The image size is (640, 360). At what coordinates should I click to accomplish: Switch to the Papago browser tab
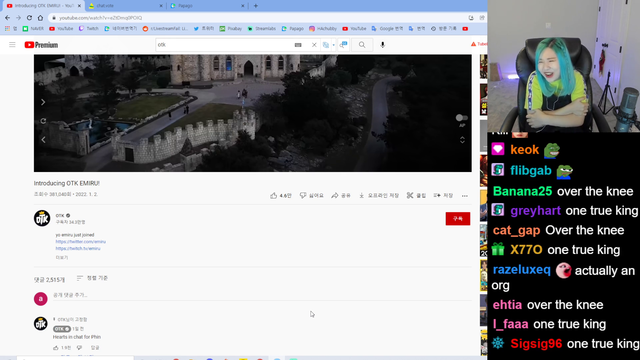207,6
